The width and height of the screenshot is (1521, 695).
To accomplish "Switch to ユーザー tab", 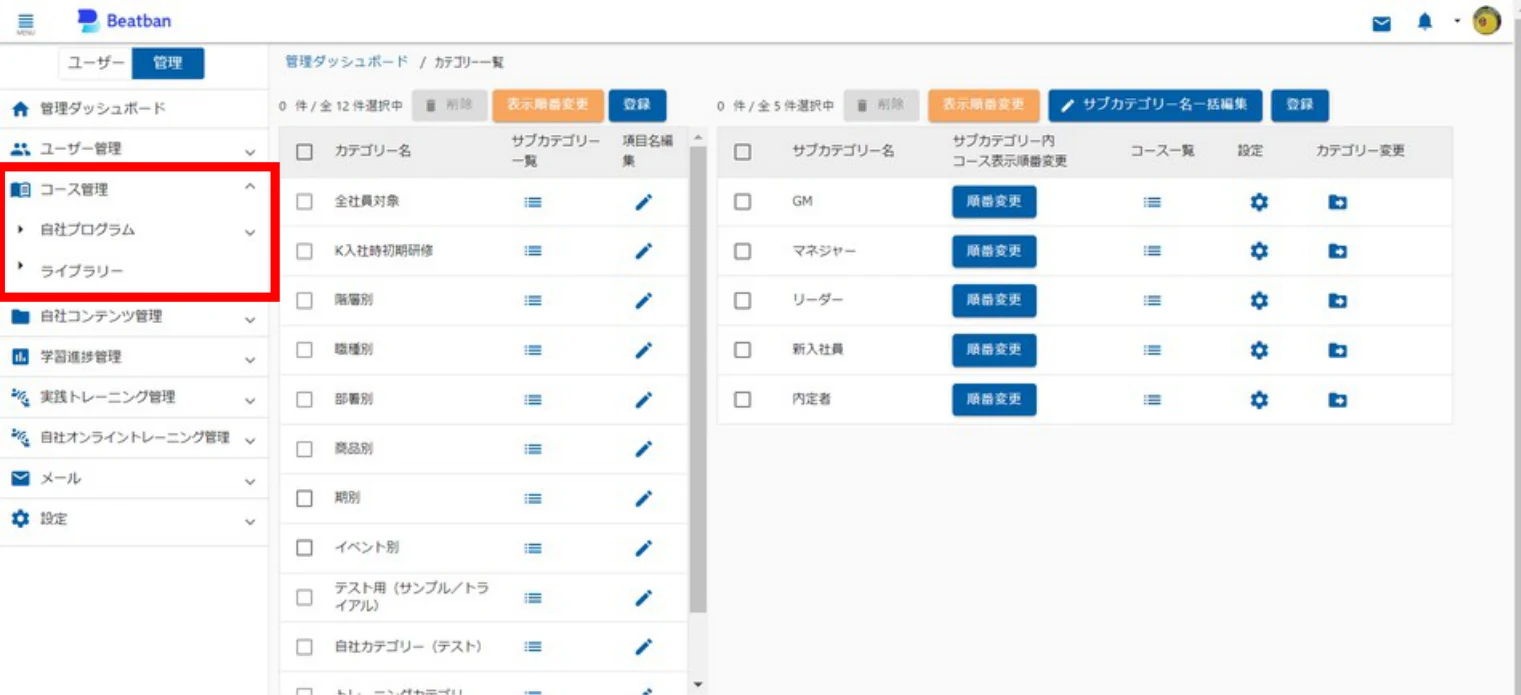I will coord(96,63).
